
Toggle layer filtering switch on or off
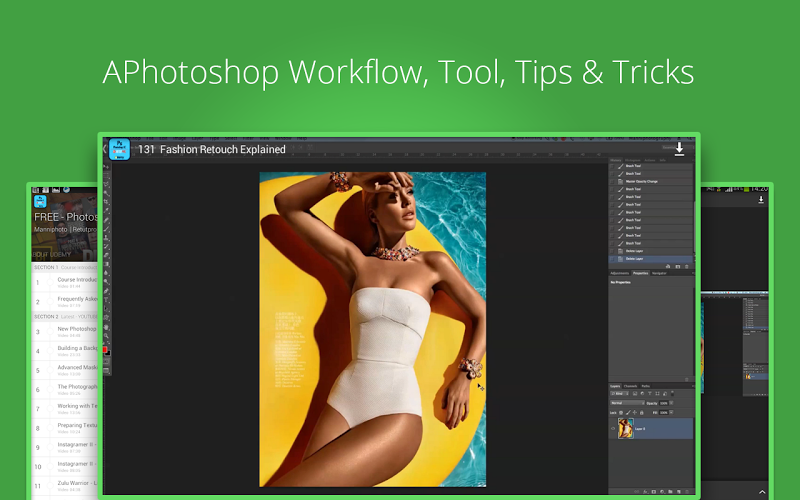click(x=672, y=393)
